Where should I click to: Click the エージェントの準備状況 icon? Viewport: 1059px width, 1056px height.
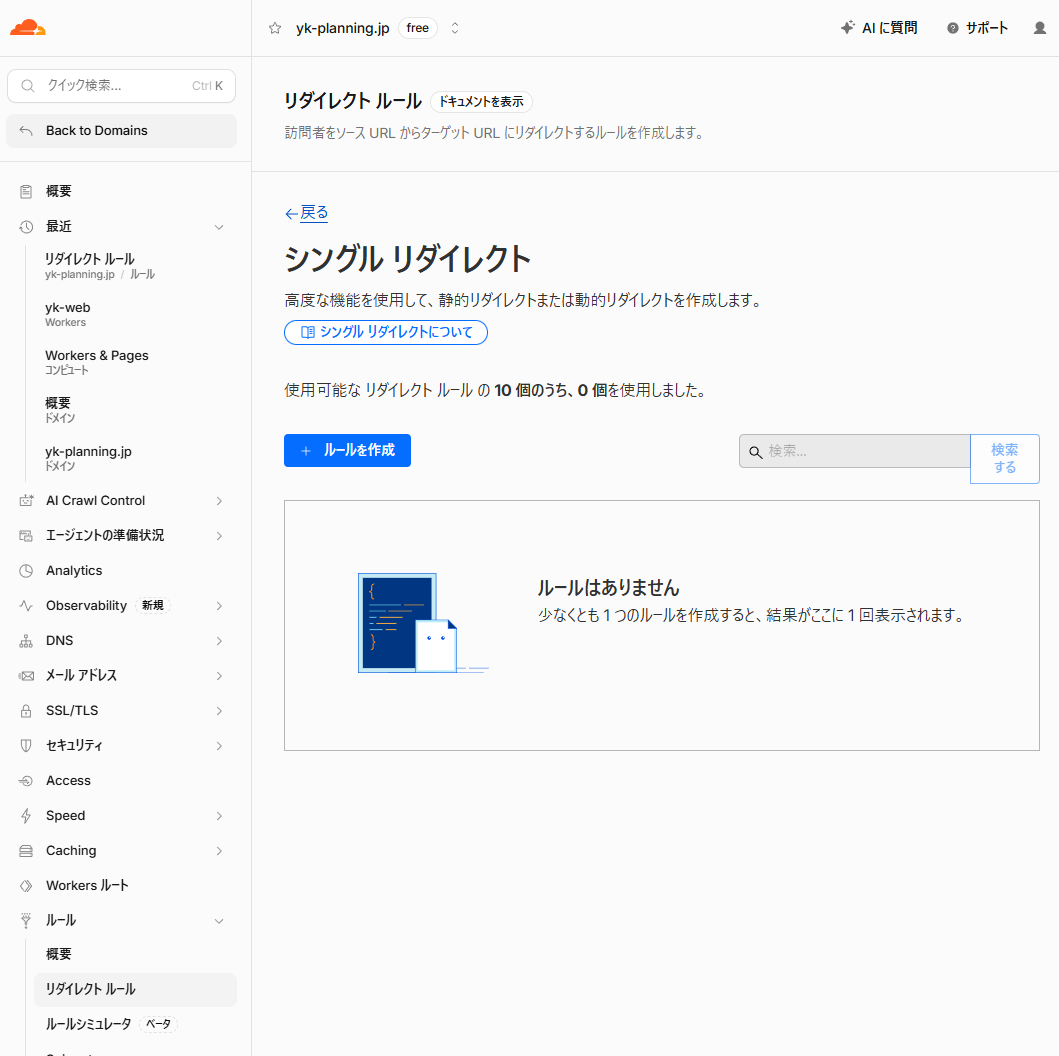(x=26, y=536)
